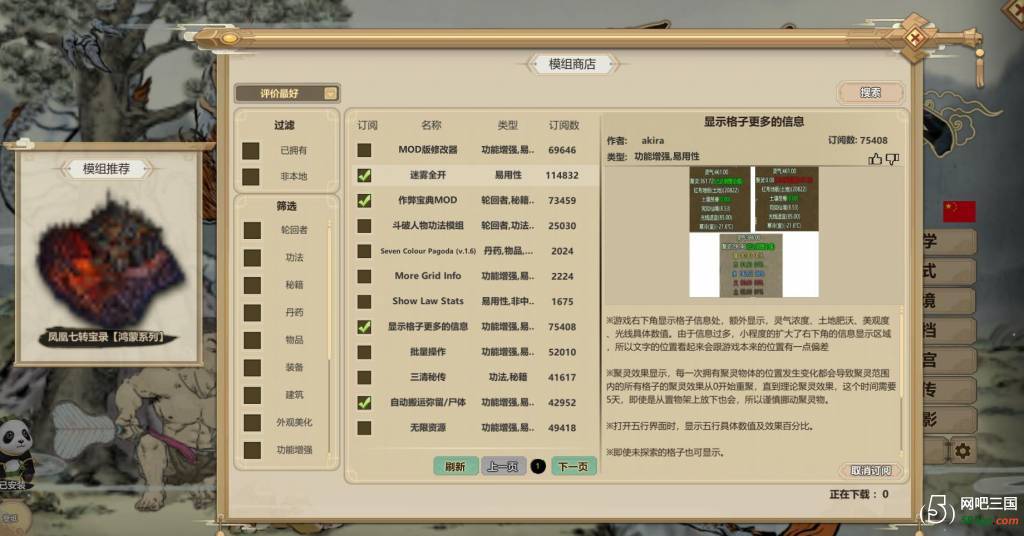
Task: Select the 无限资源 mod name
Action: click(x=428, y=428)
